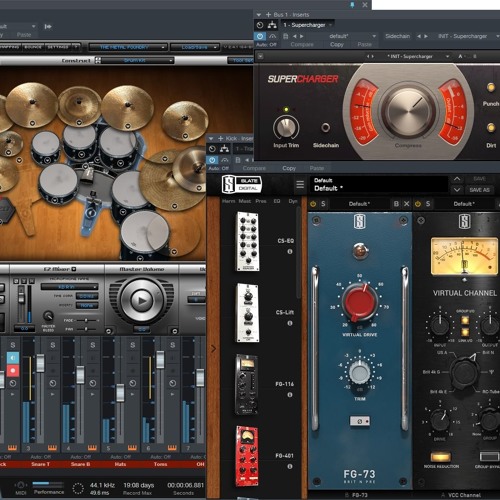Click the Input Trim knob on Supercharger
The height and width of the screenshot is (500, 500).
286,127
